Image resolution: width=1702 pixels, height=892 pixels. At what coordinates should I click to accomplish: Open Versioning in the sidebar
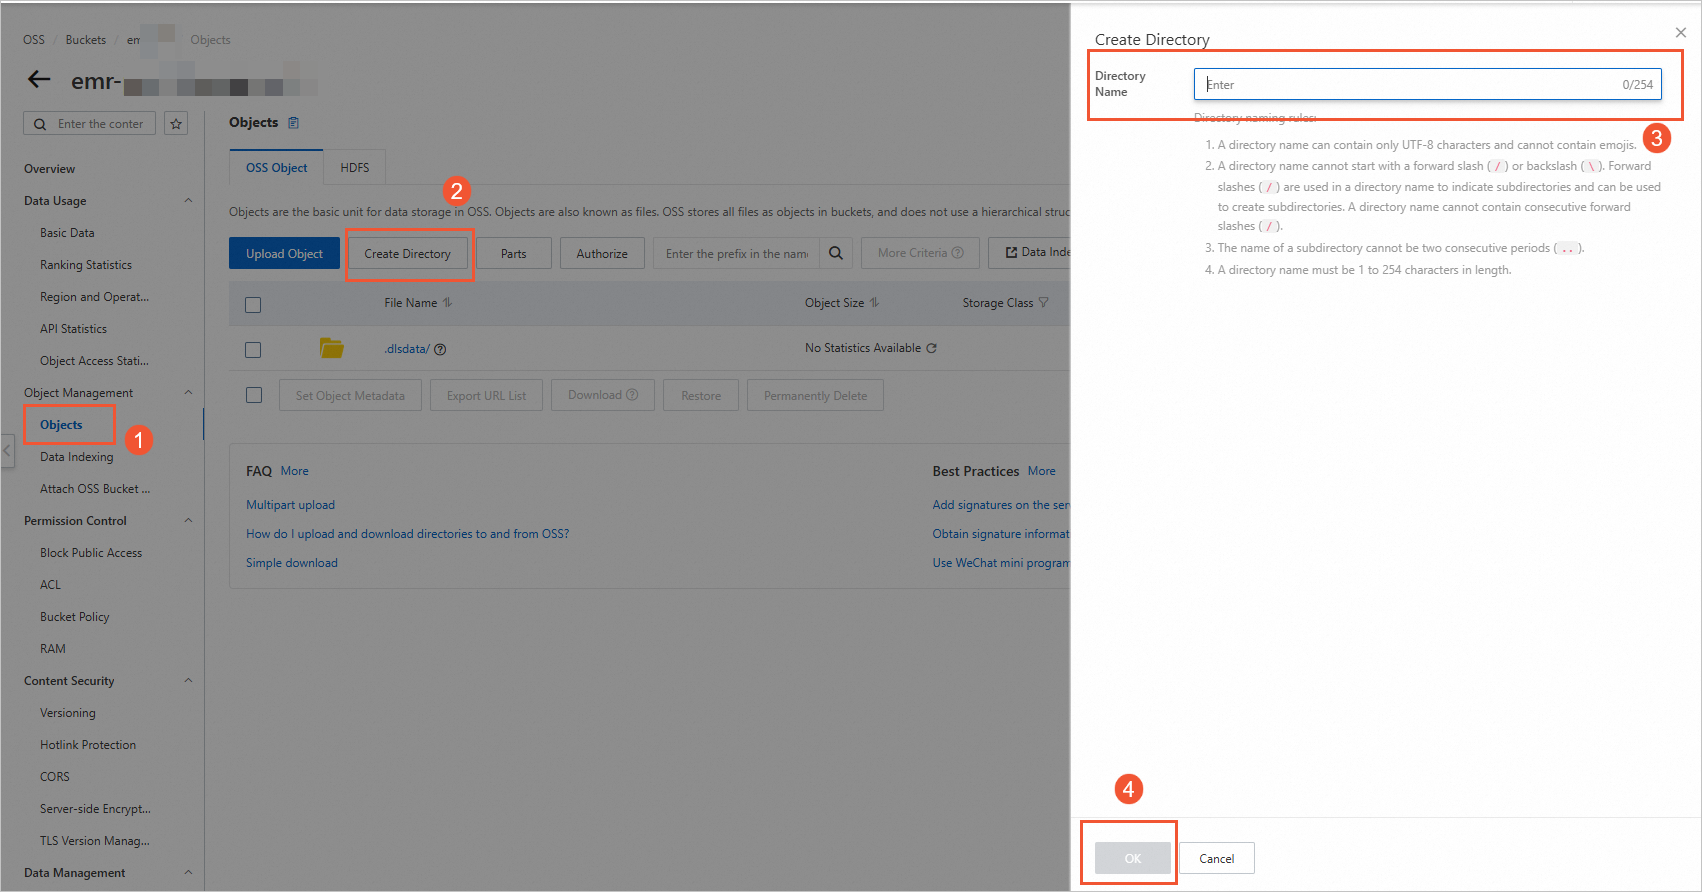click(x=68, y=713)
